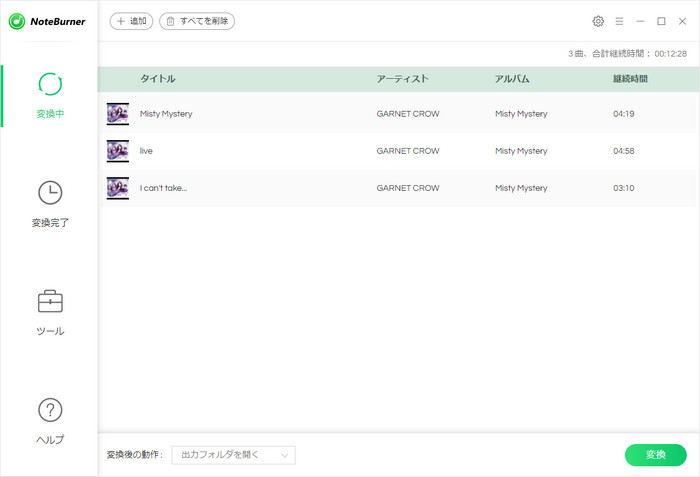This screenshot has width=700, height=477.
Task: Open the ツール tools section
Action: pyautogui.click(x=50, y=313)
